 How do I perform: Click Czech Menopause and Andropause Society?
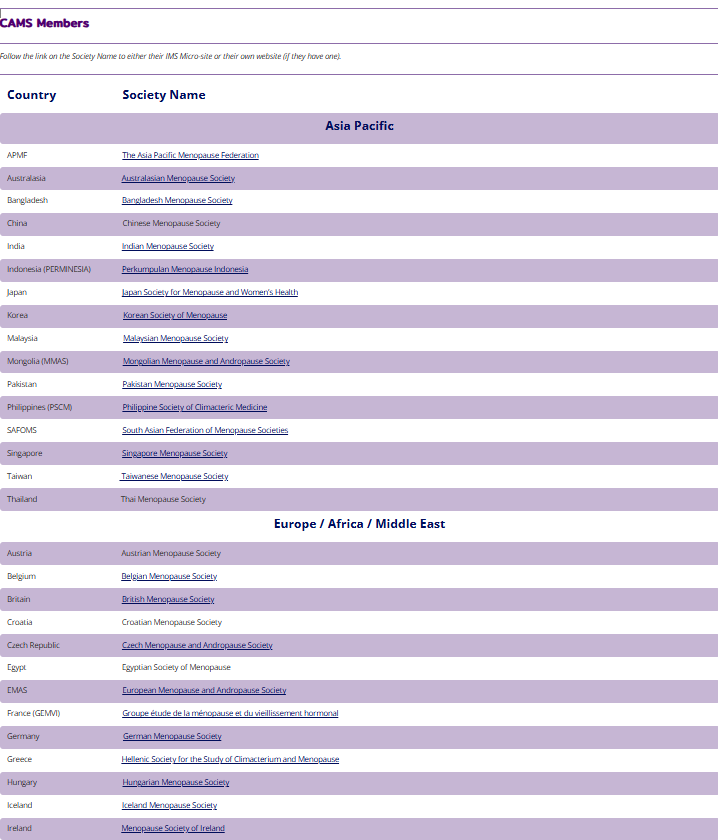[197, 645]
